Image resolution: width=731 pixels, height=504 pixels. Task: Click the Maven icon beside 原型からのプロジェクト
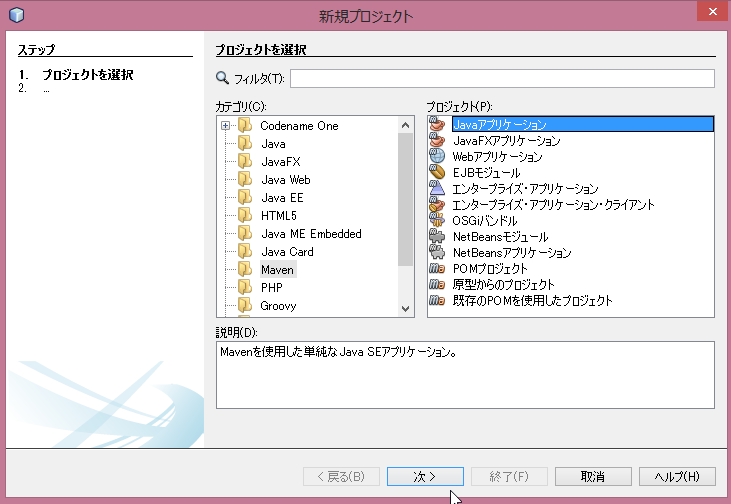click(x=437, y=284)
